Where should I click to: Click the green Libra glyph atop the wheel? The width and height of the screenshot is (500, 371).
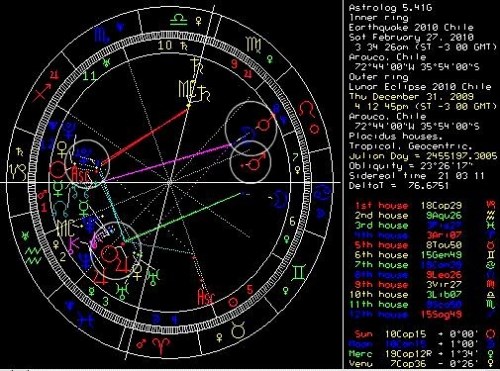(179, 20)
